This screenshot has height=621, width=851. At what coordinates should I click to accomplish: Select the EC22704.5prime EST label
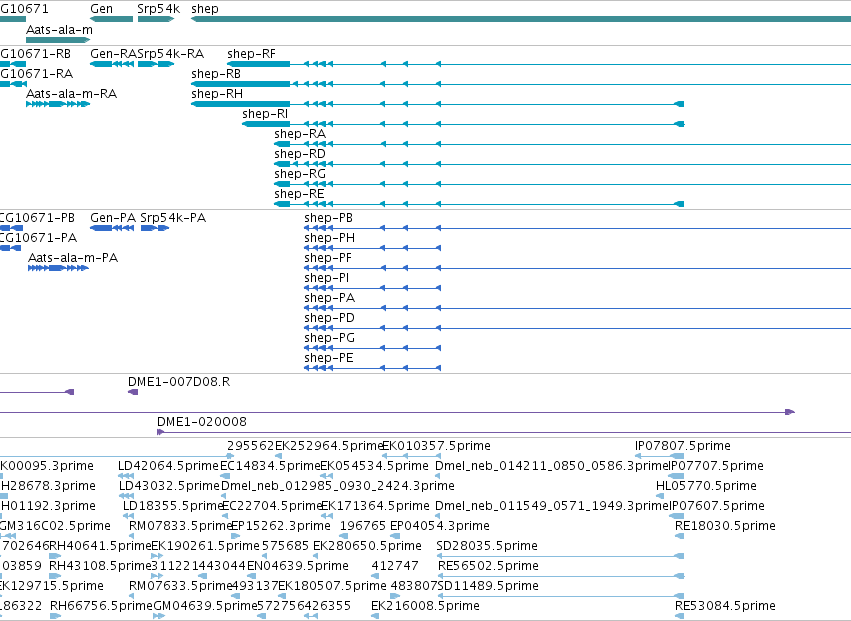273,506
